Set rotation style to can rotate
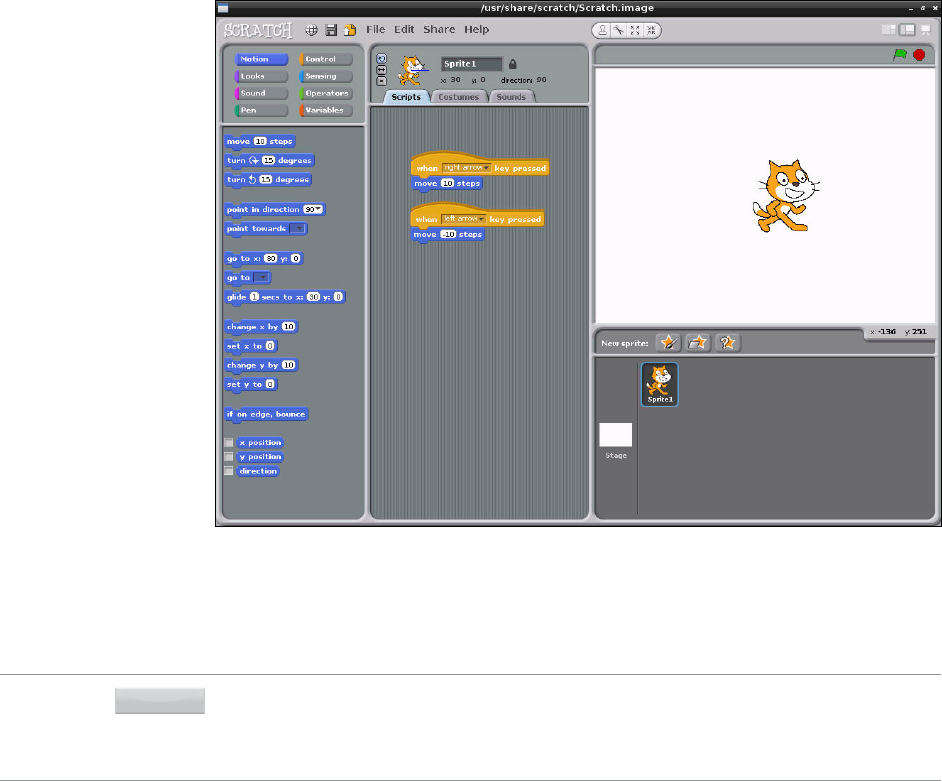 click(381, 58)
